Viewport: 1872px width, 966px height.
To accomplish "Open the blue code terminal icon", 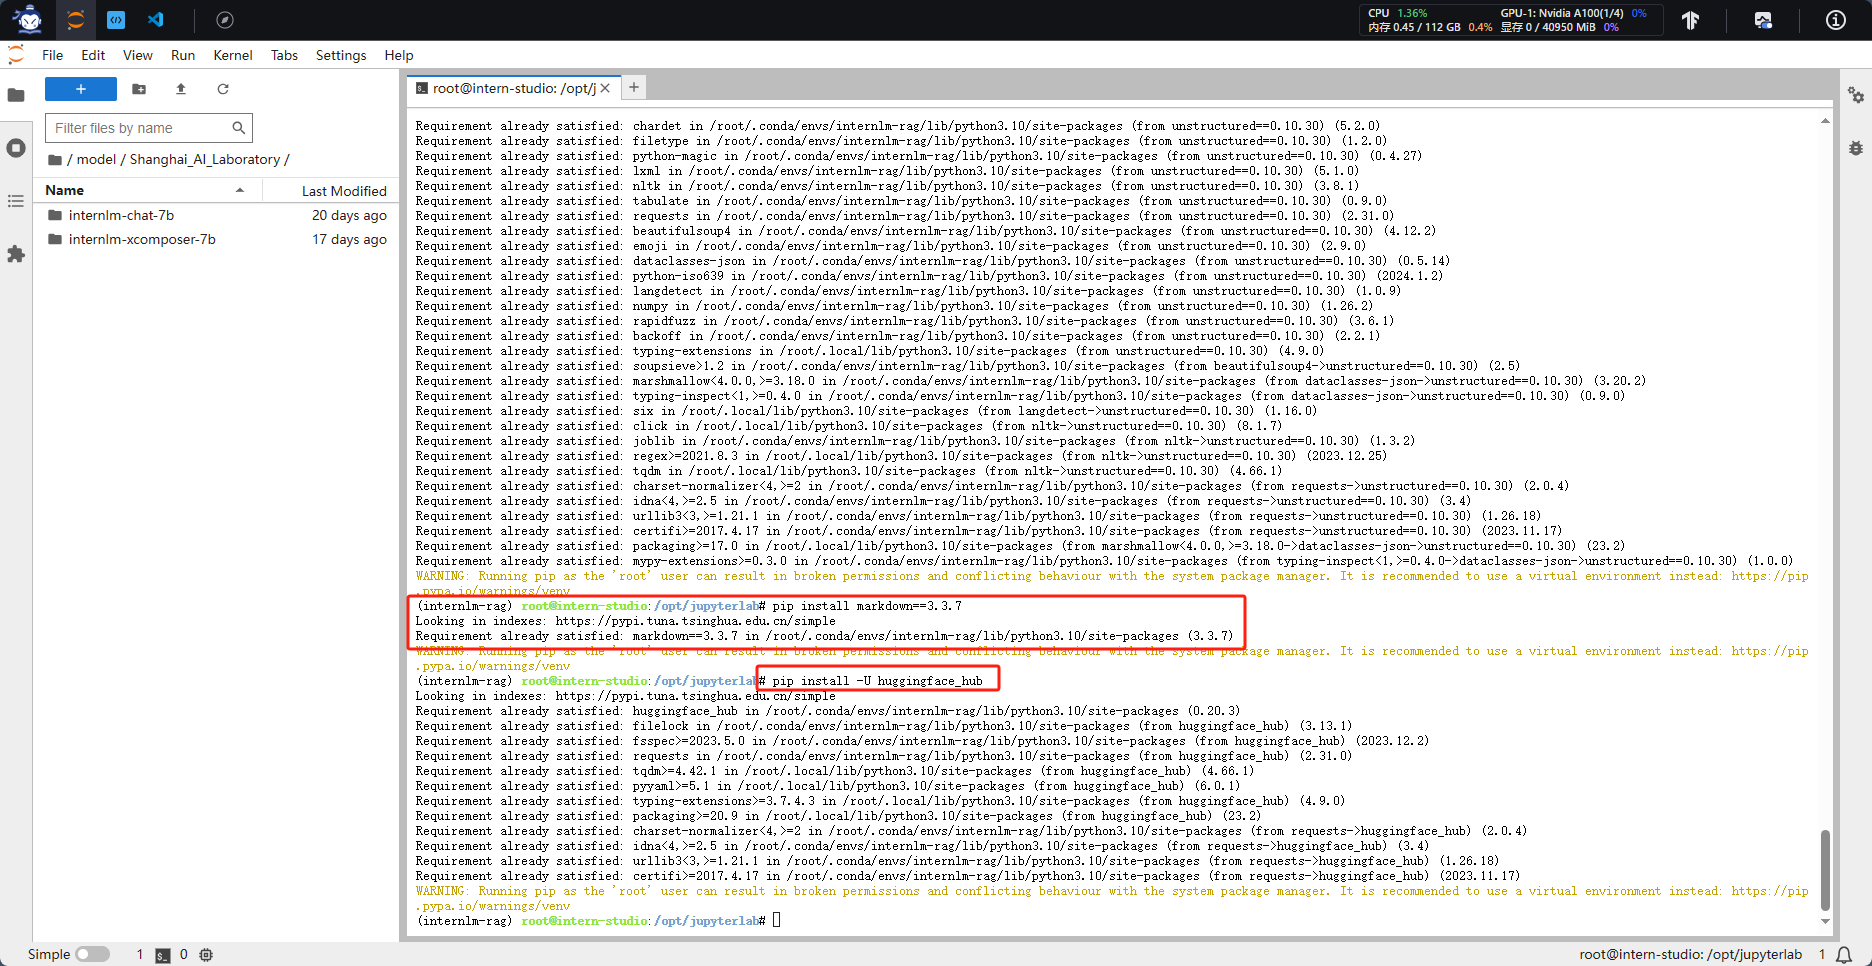I will [x=116, y=19].
